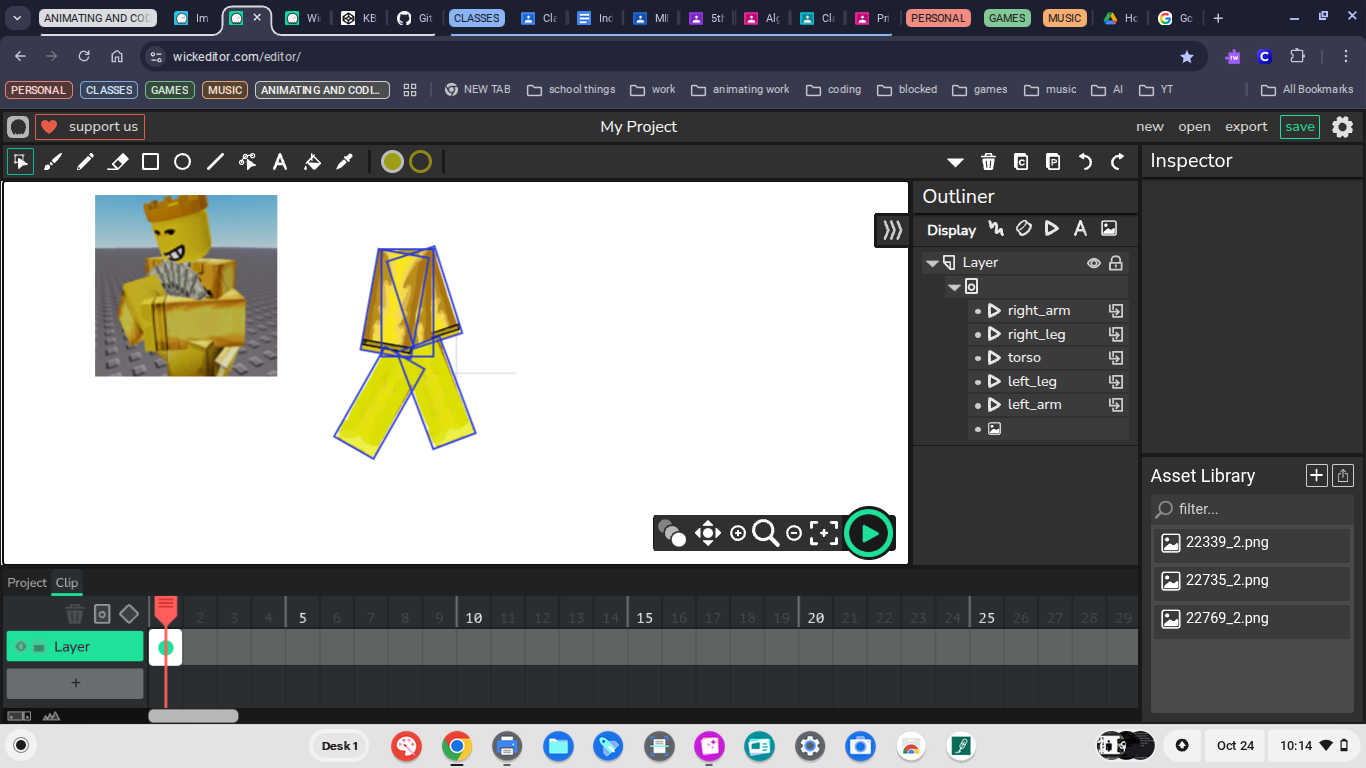Select the Fill Bucket tool

(312, 162)
